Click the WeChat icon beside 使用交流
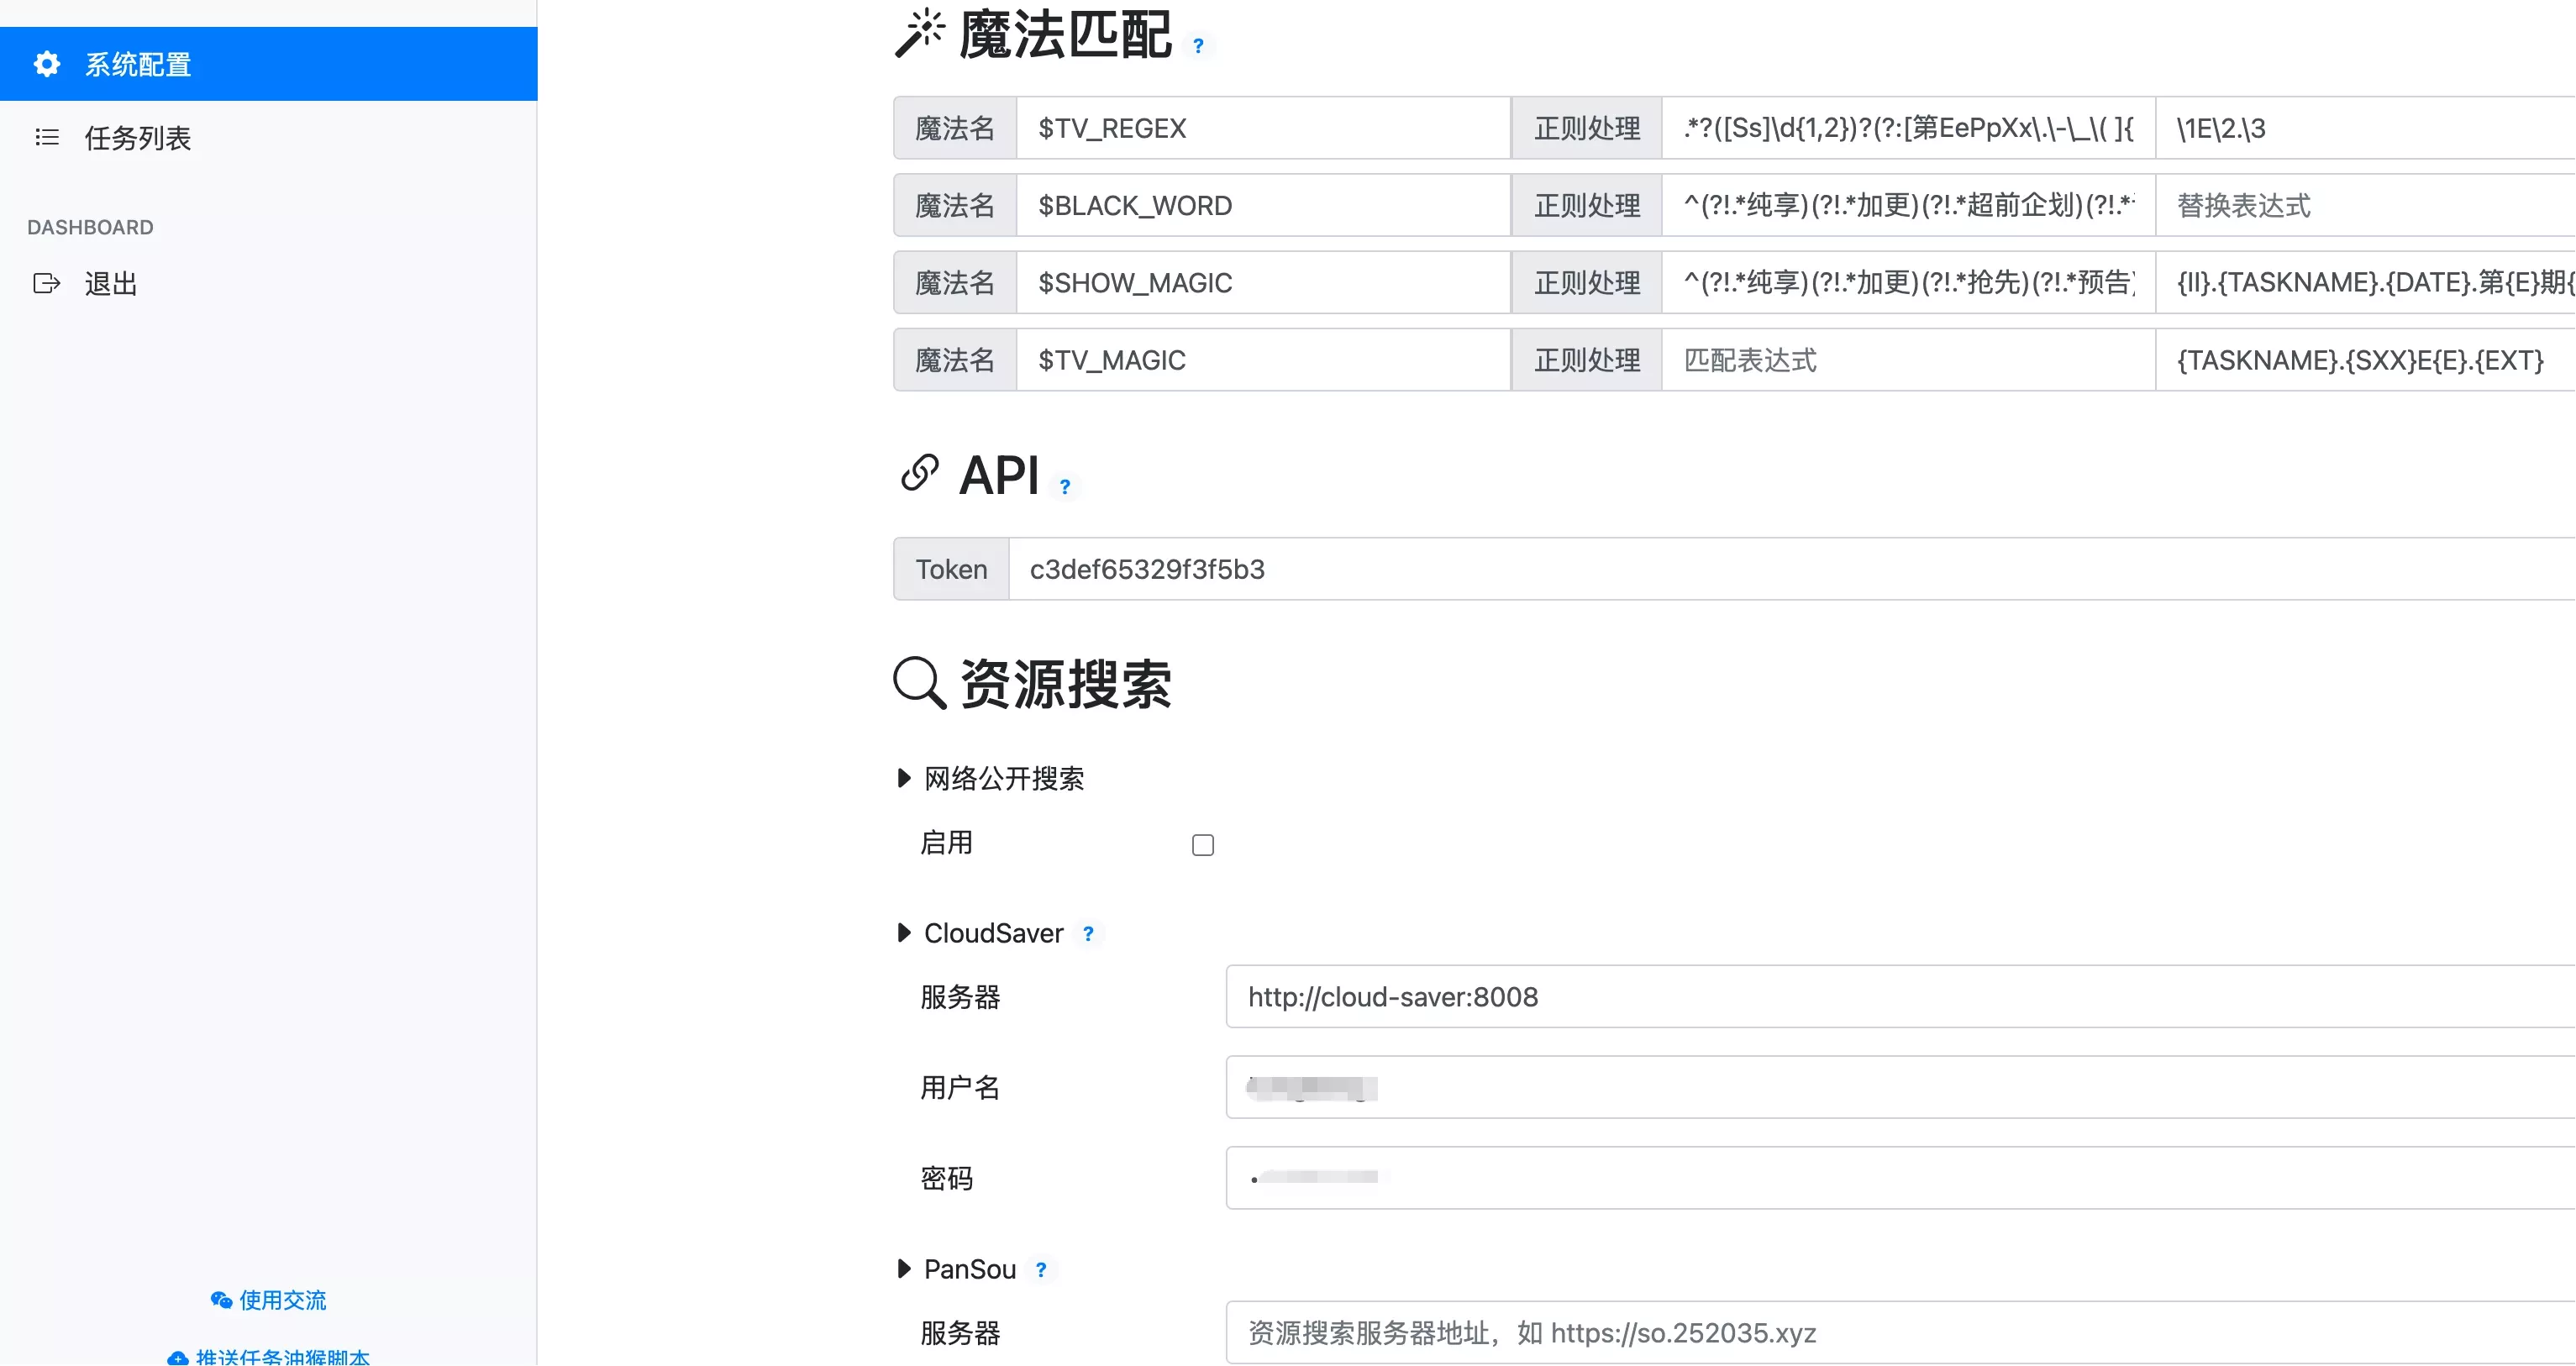This screenshot has height=1366, width=2576. point(221,1300)
